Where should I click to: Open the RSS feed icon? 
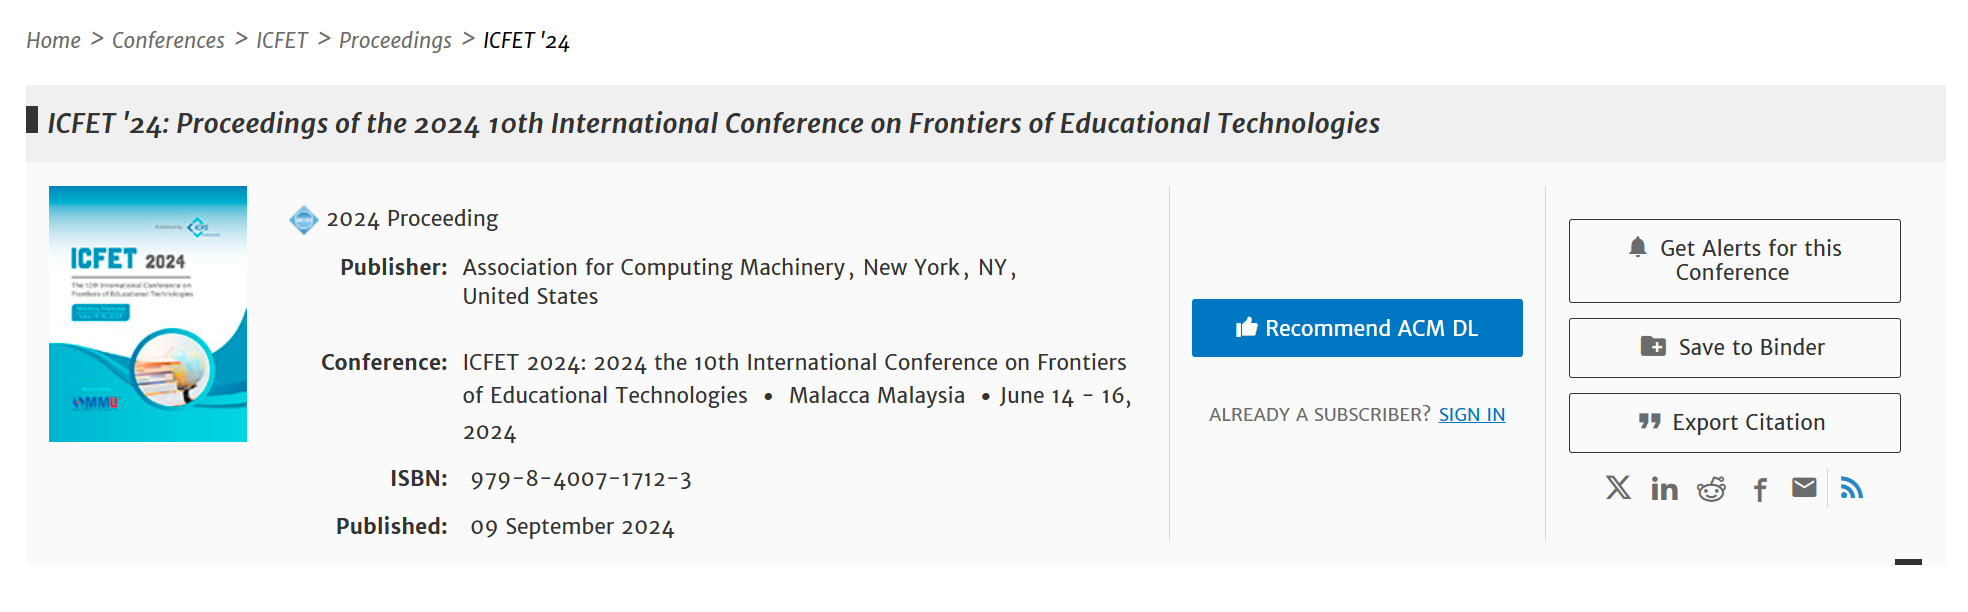(x=1852, y=488)
